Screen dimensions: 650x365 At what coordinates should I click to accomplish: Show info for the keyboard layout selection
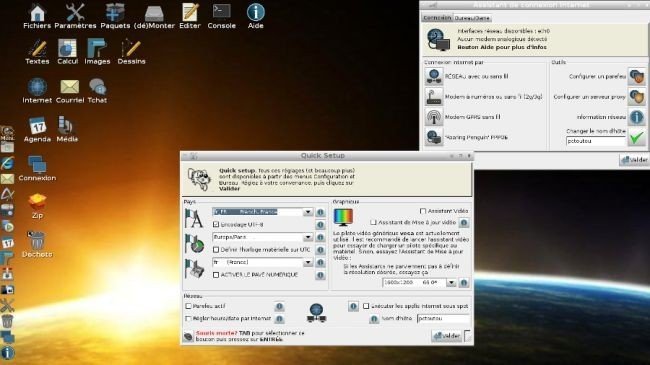coord(320,263)
